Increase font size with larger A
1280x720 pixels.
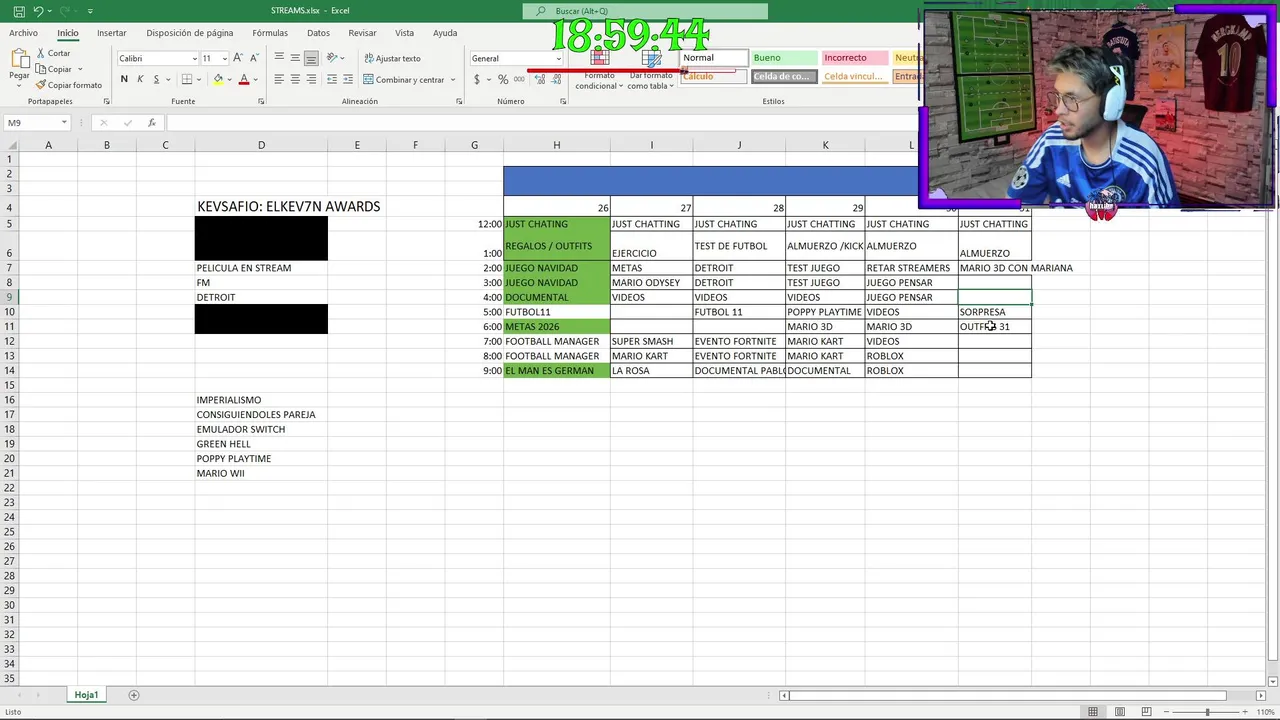[238, 58]
